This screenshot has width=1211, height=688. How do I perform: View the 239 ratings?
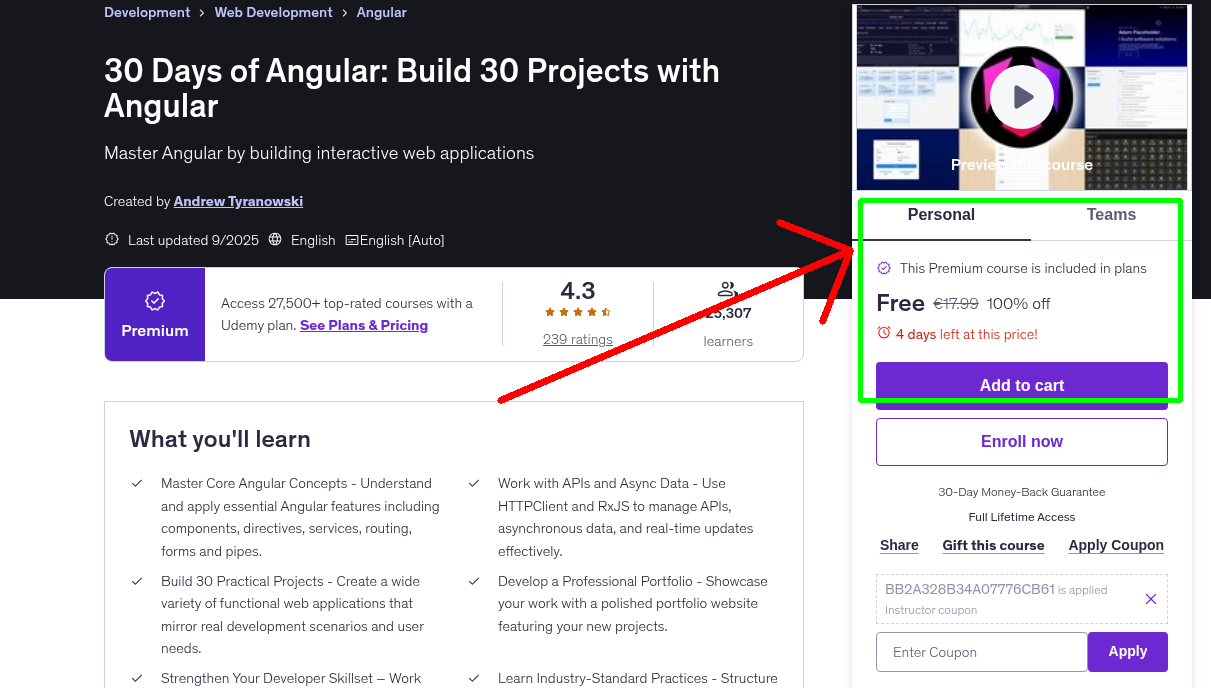(x=577, y=339)
